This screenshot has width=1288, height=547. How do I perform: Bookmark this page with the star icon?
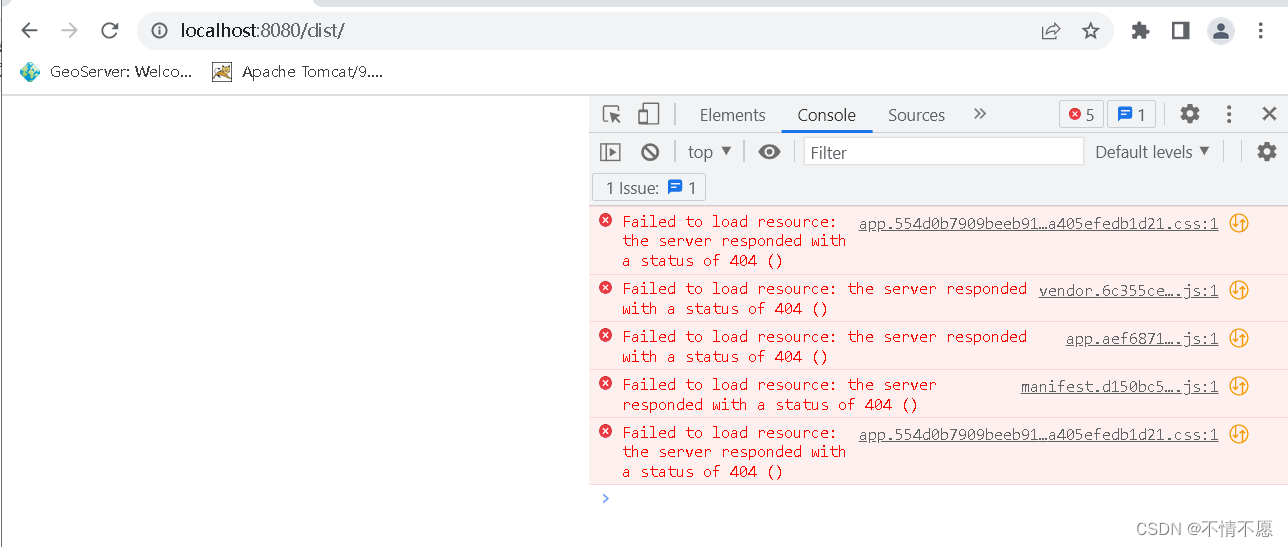pos(1090,31)
